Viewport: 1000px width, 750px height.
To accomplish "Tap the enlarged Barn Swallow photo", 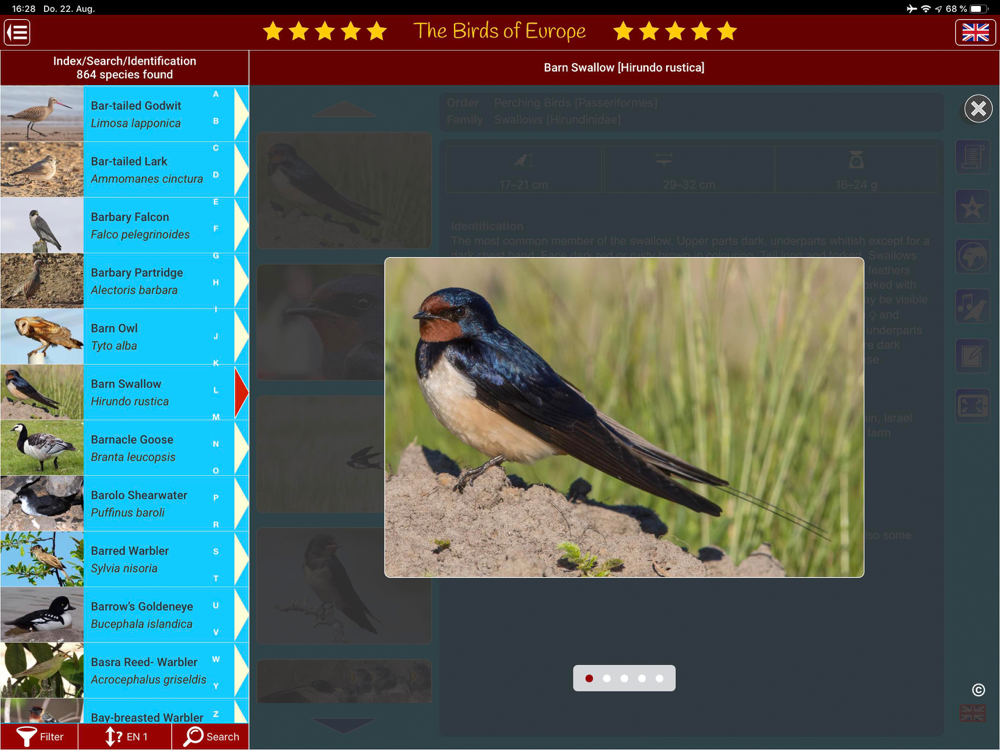I will point(624,418).
